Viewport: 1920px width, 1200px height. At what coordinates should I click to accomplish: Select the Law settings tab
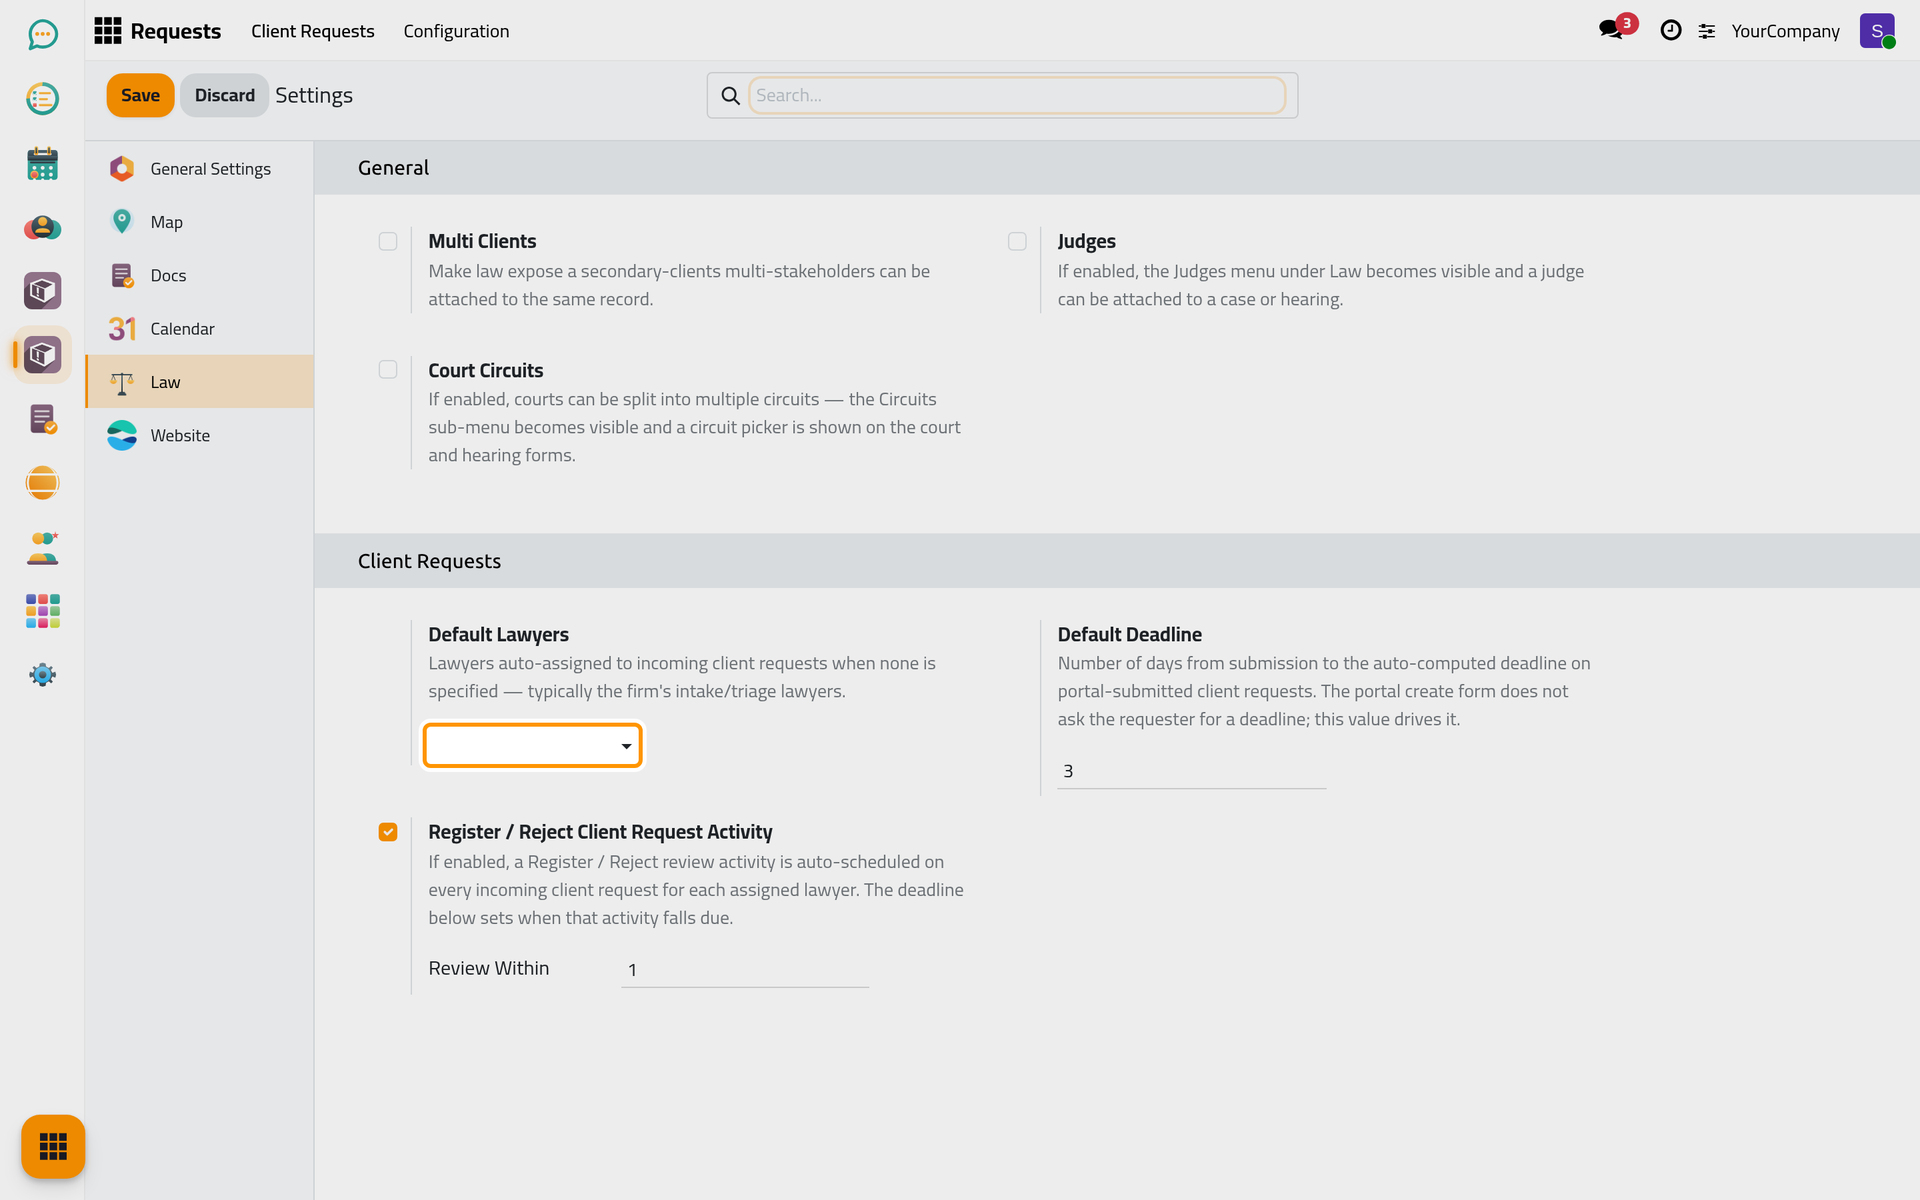200,382
